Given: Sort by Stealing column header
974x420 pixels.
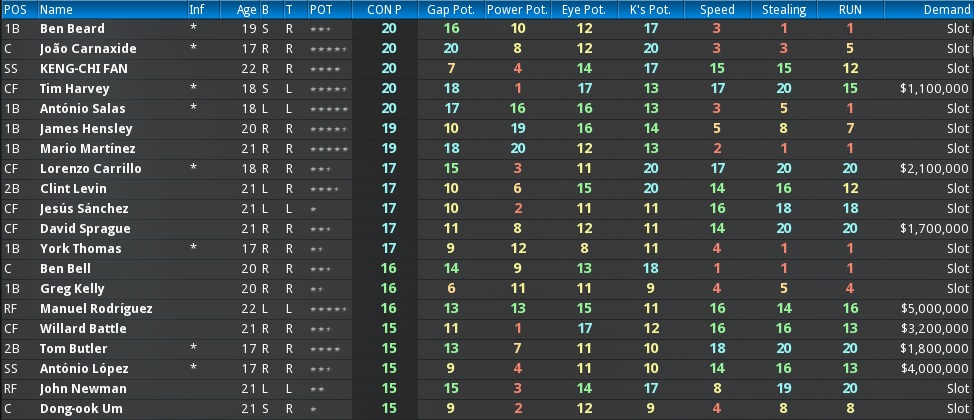Looking at the screenshot, I should click(784, 9).
